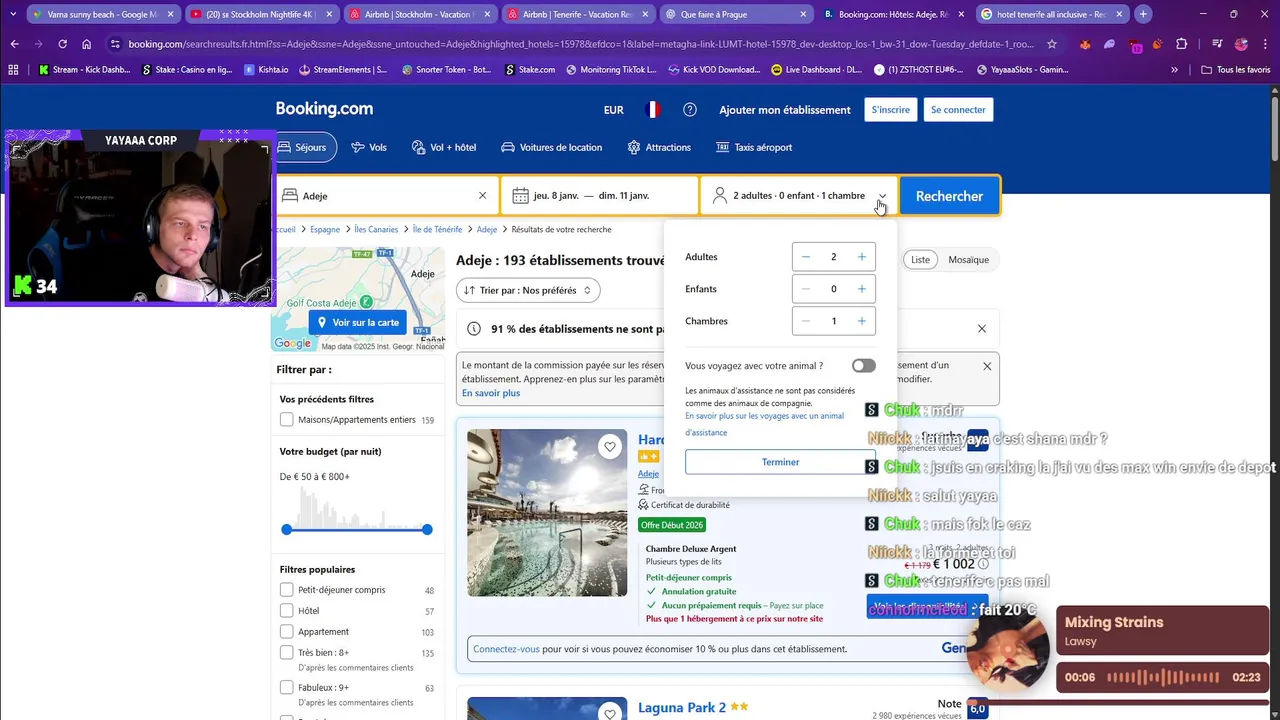The height and width of the screenshot is (720, 1280).
Task: Check Maisons/Appartements entiers filter
Action: 287,420
